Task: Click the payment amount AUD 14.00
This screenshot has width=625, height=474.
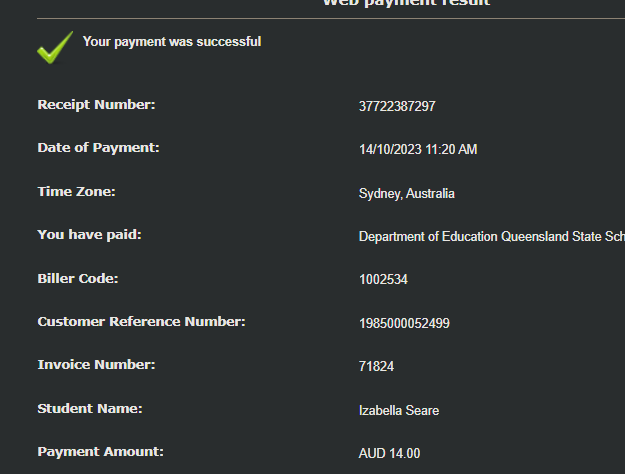Action: click(x=389, y=454)
